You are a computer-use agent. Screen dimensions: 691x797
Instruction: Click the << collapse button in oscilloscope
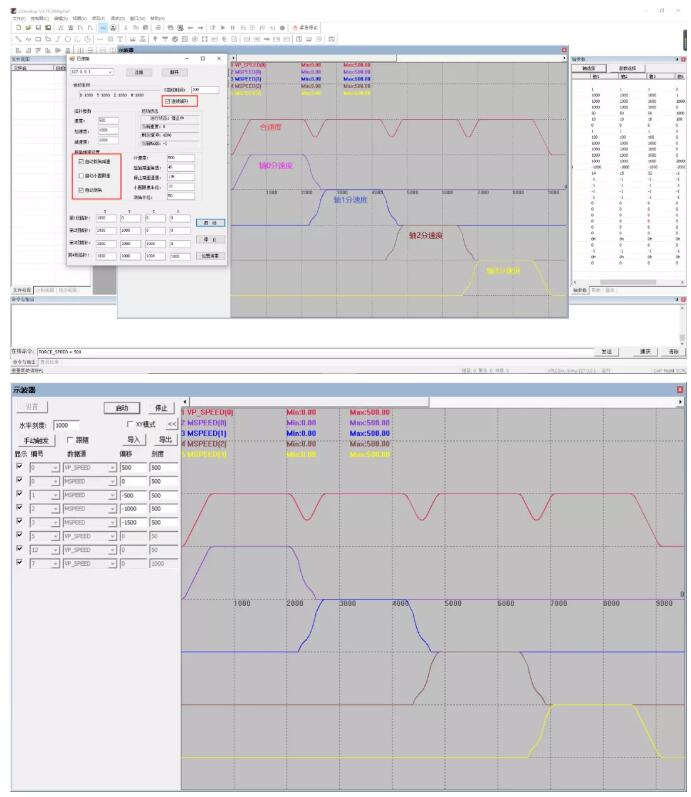pos(171,424)
